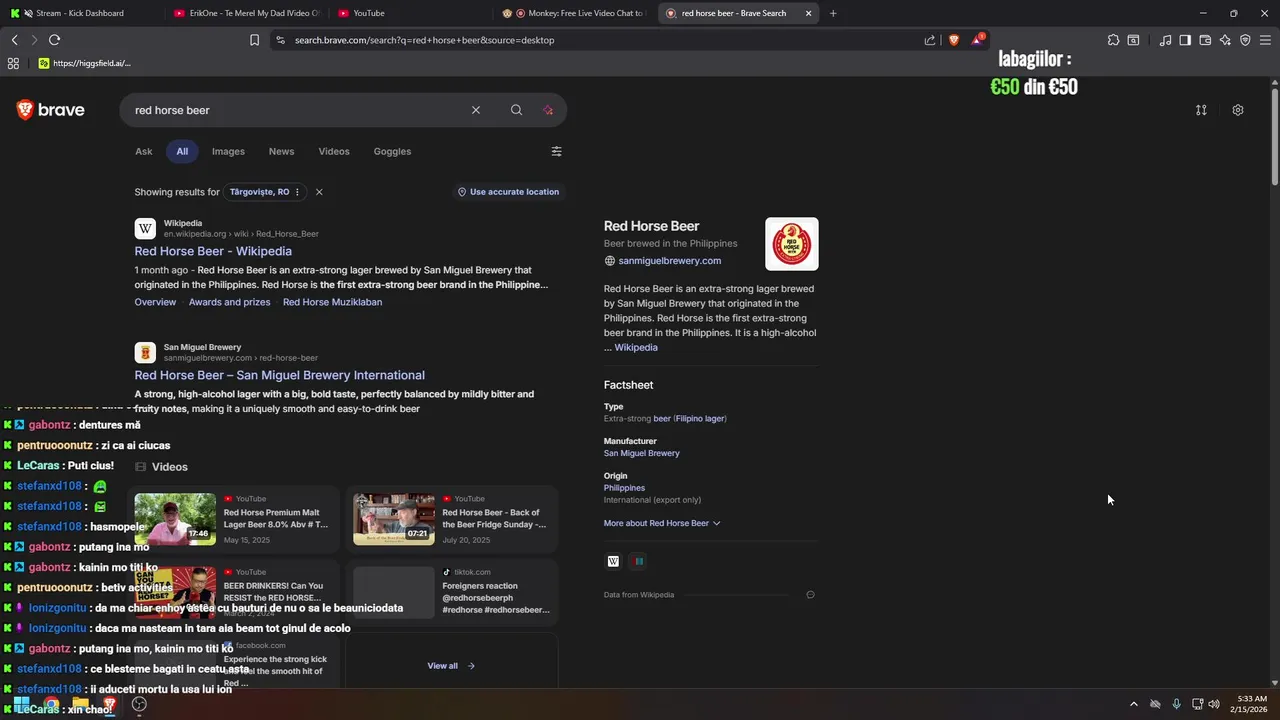This screenshot has height=720, width=1280.
Task: Select the All results tab
Action: (x=182, y=151)
